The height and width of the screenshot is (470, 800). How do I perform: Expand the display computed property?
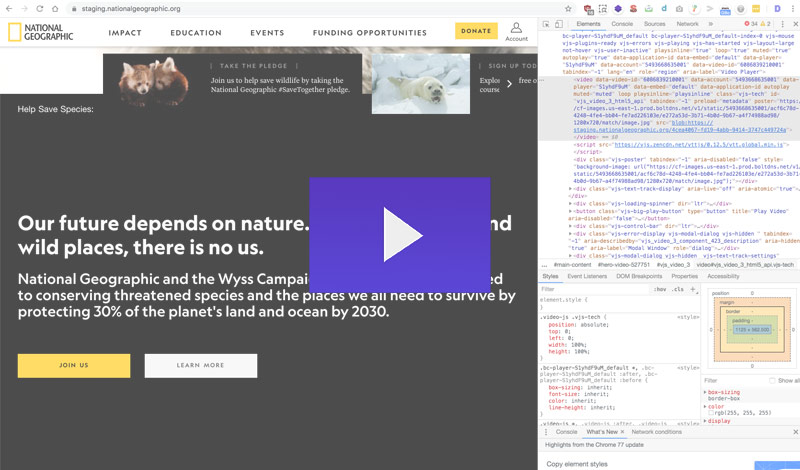[x=706, y=420]
